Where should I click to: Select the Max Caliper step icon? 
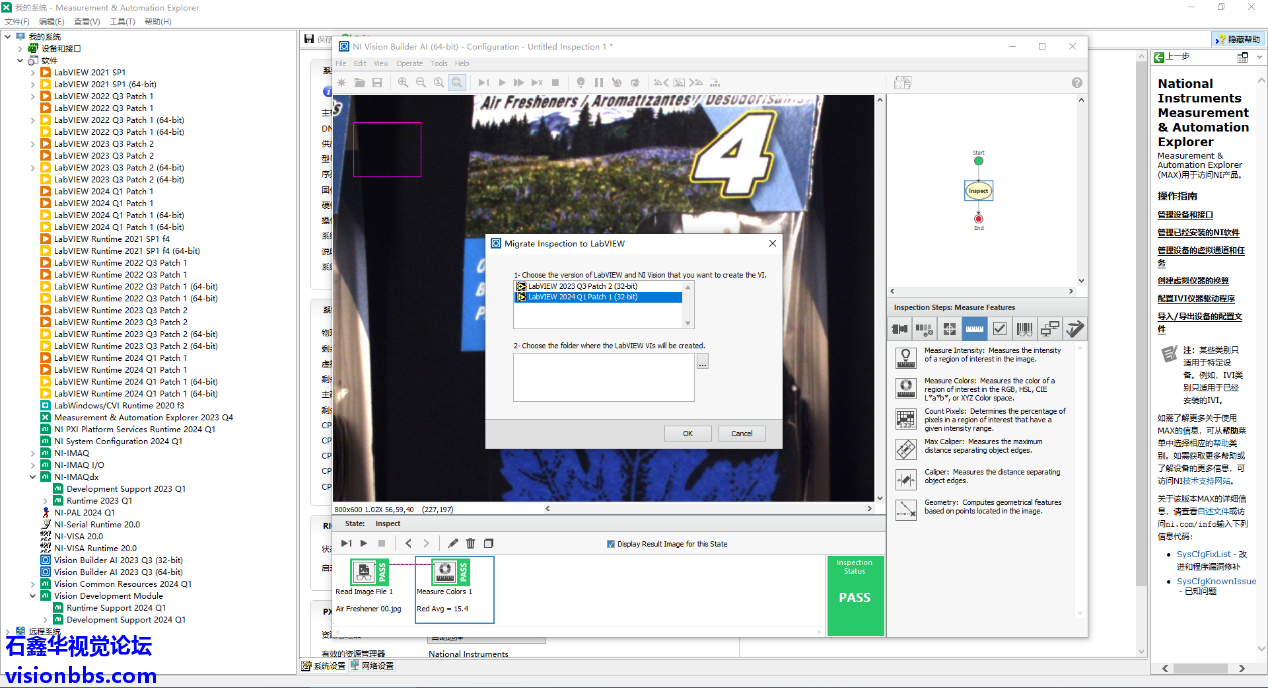point(906,449)
